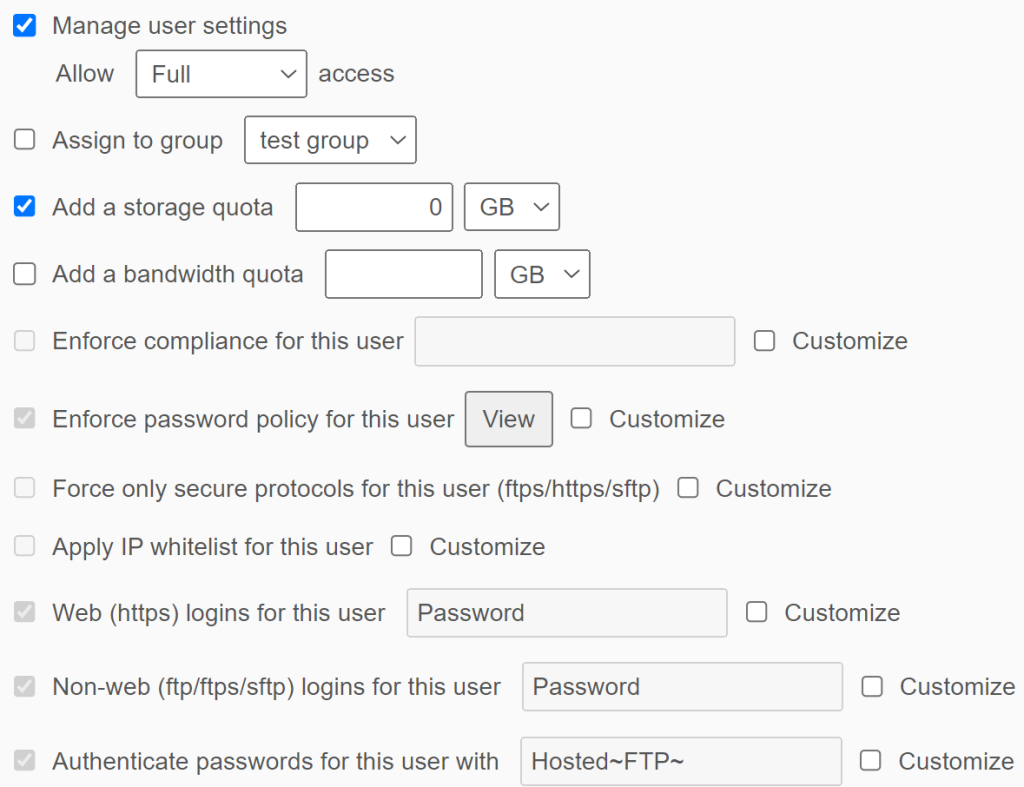The width and height of the screenshot is (1024, 787).
Task: Check Customize for Web (https) logins
Action: point(757,612)
